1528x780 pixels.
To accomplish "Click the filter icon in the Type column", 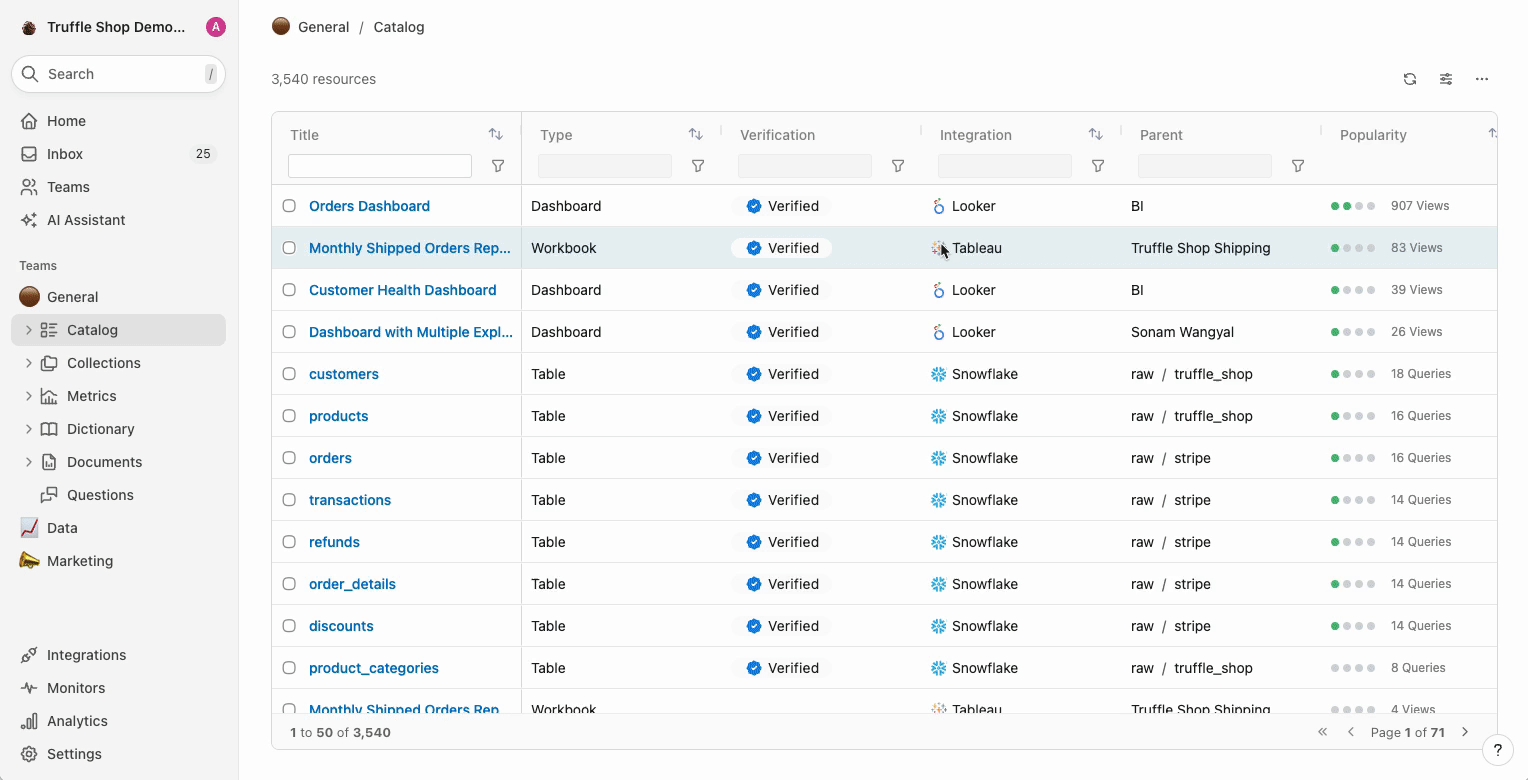I will [698, 166].
